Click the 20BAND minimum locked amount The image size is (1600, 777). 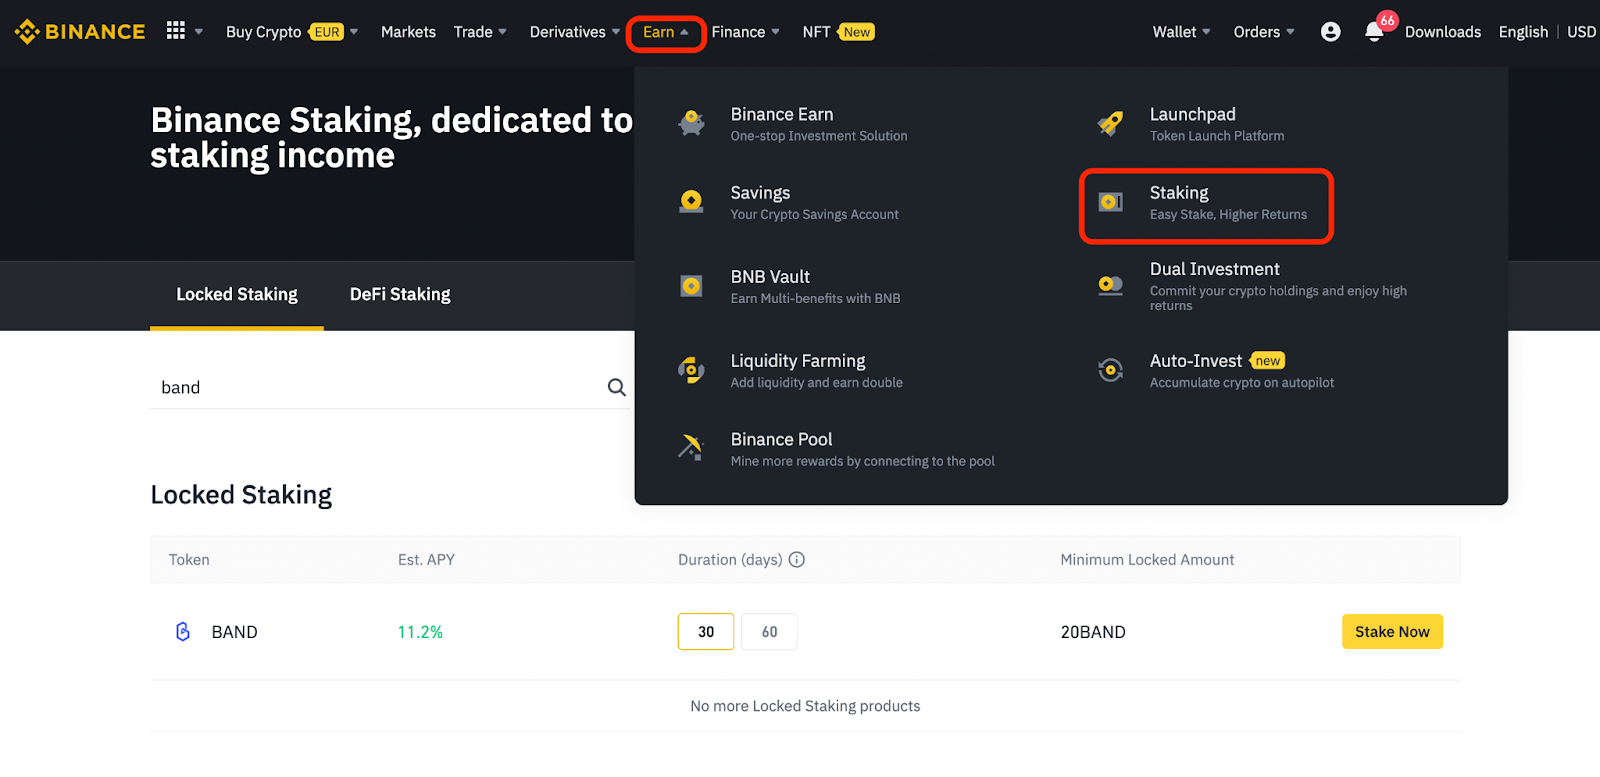pyautogui.click(x=1093, y=632)
